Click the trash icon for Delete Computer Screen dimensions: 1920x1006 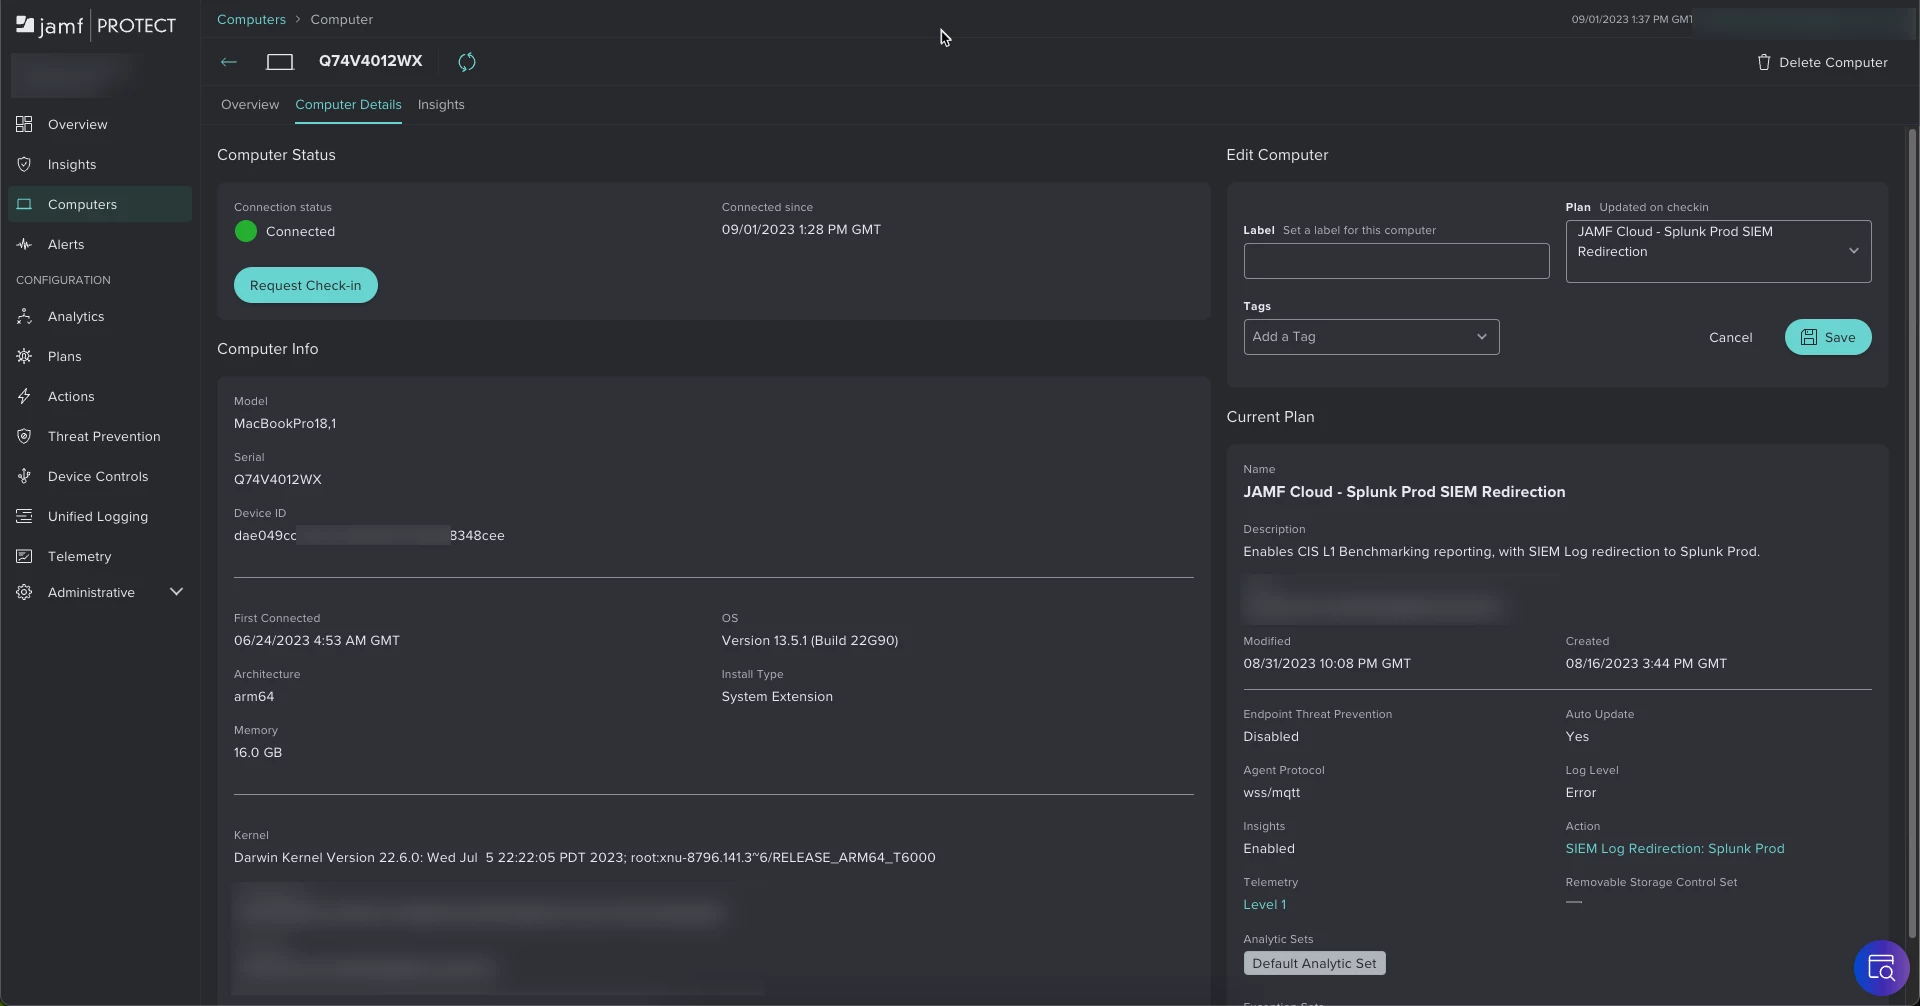[1764, 62]
